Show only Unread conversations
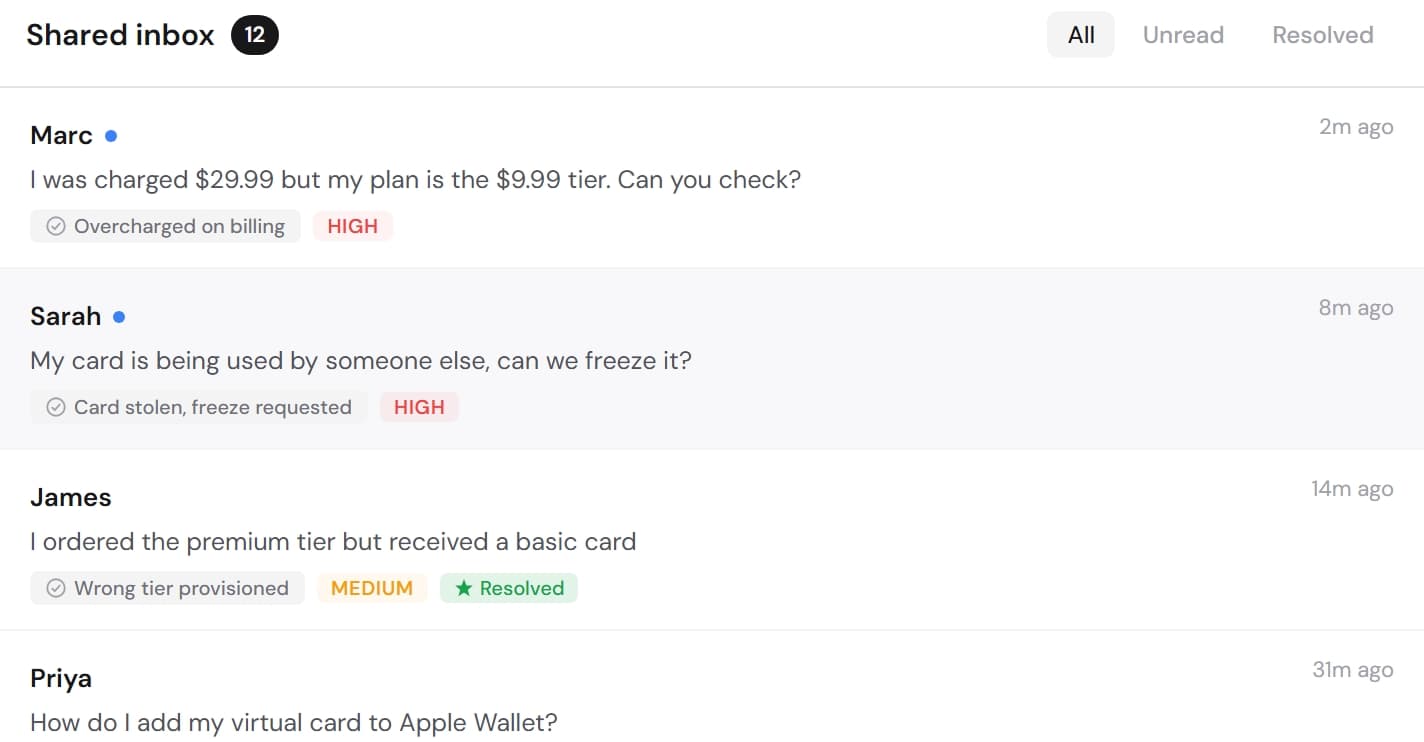The image size is (1424, 742). point(1183,35)
